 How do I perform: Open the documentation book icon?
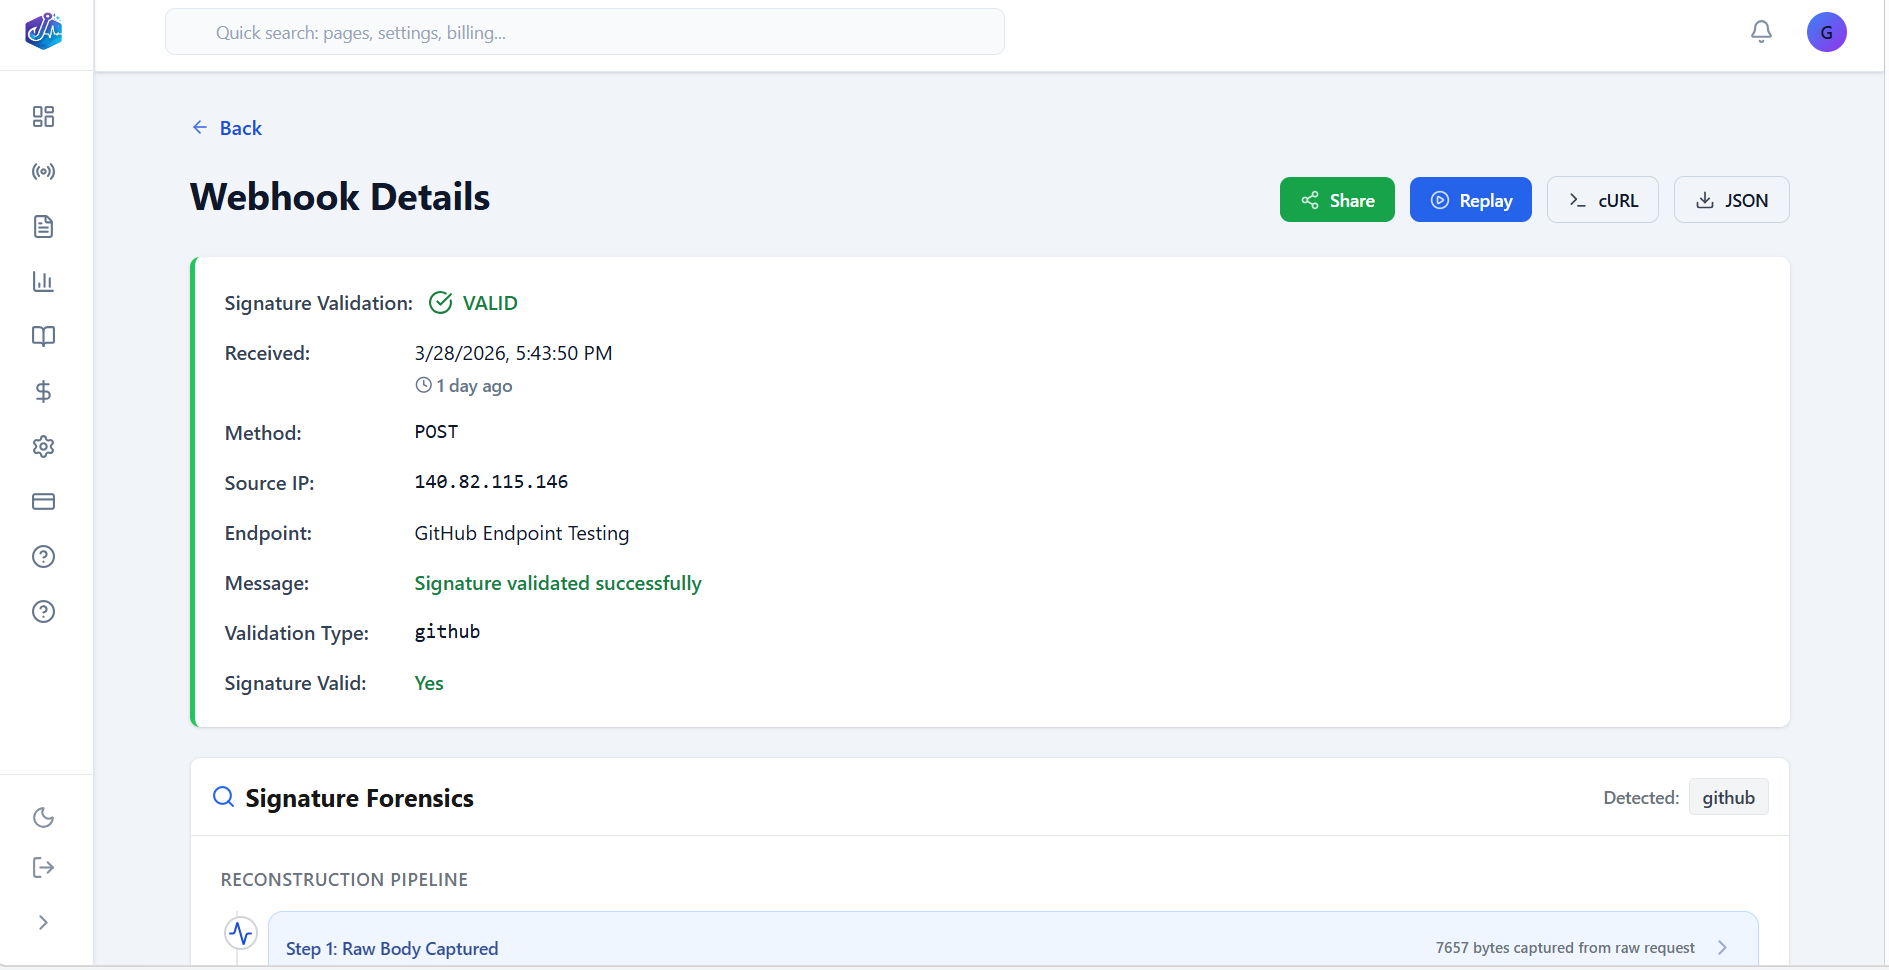43,336
